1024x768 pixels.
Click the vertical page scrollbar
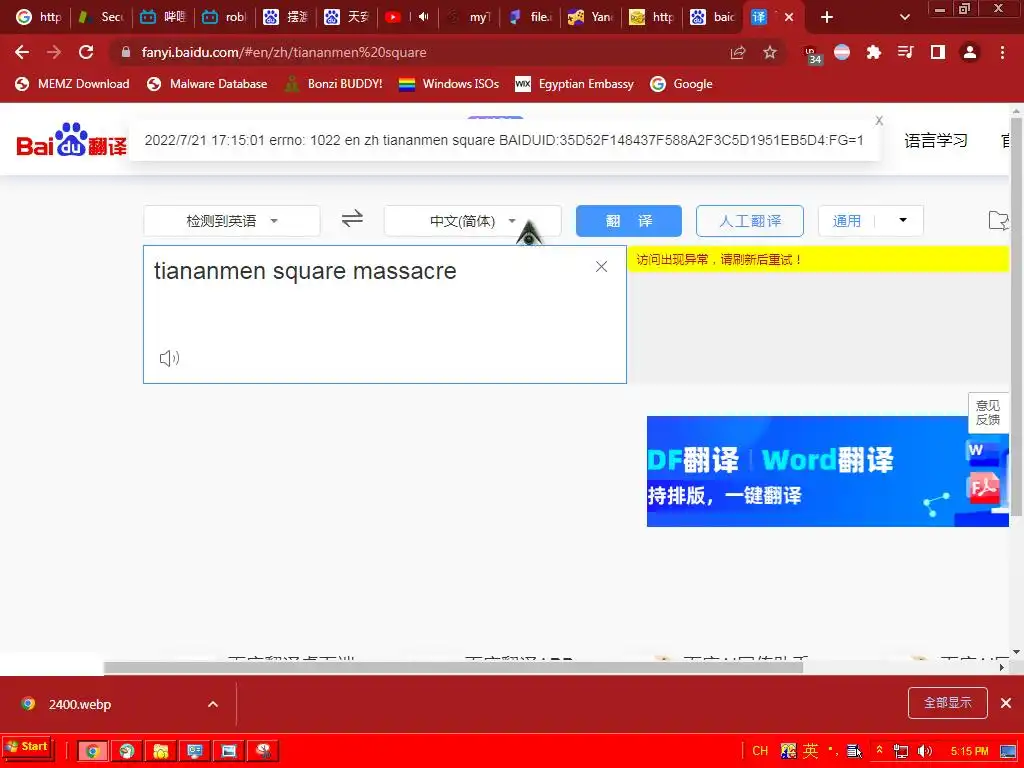(x=1016, y=318)
